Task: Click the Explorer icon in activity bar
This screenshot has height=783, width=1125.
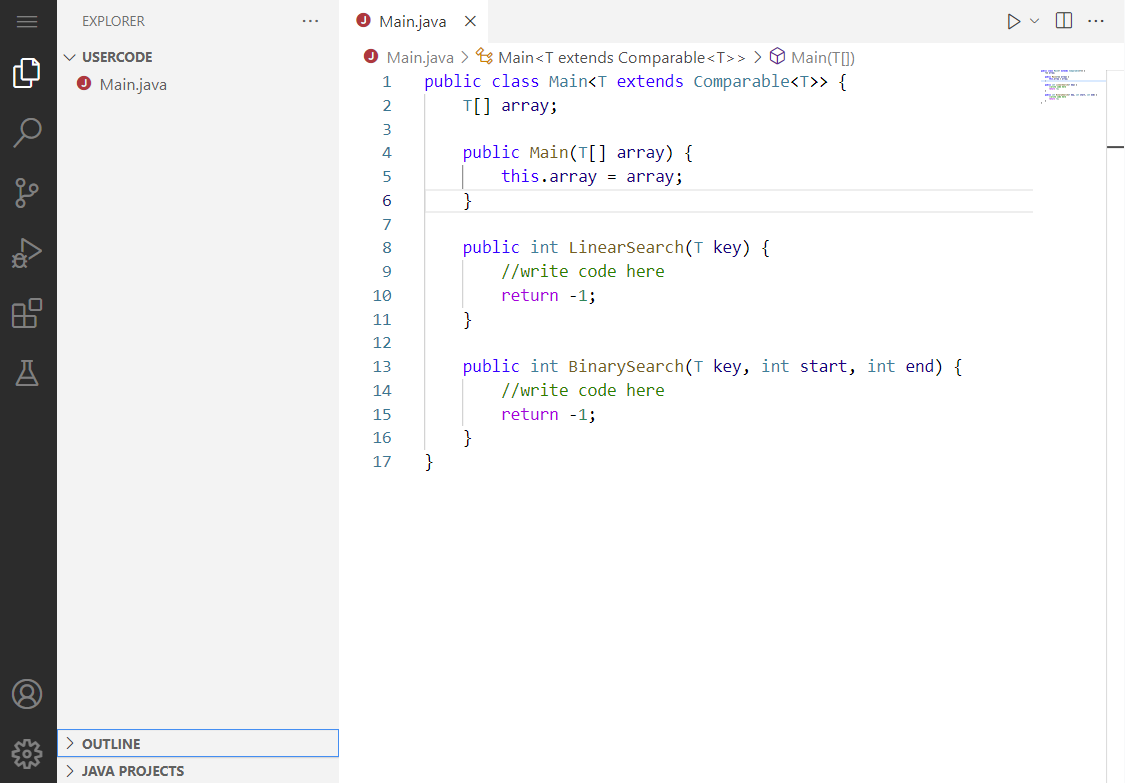Action: point(27,71)
